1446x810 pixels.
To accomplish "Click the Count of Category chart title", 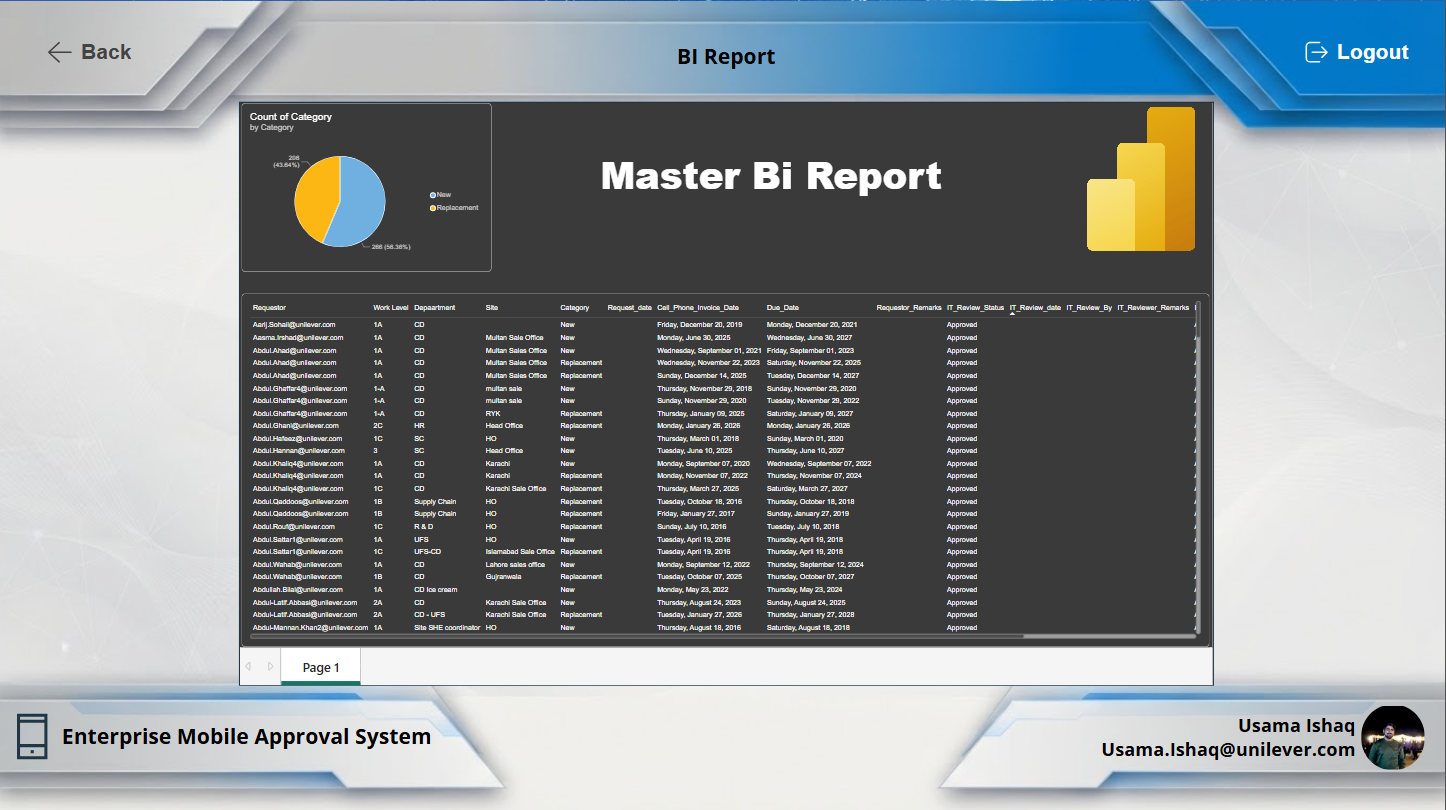I will (291, 117).
